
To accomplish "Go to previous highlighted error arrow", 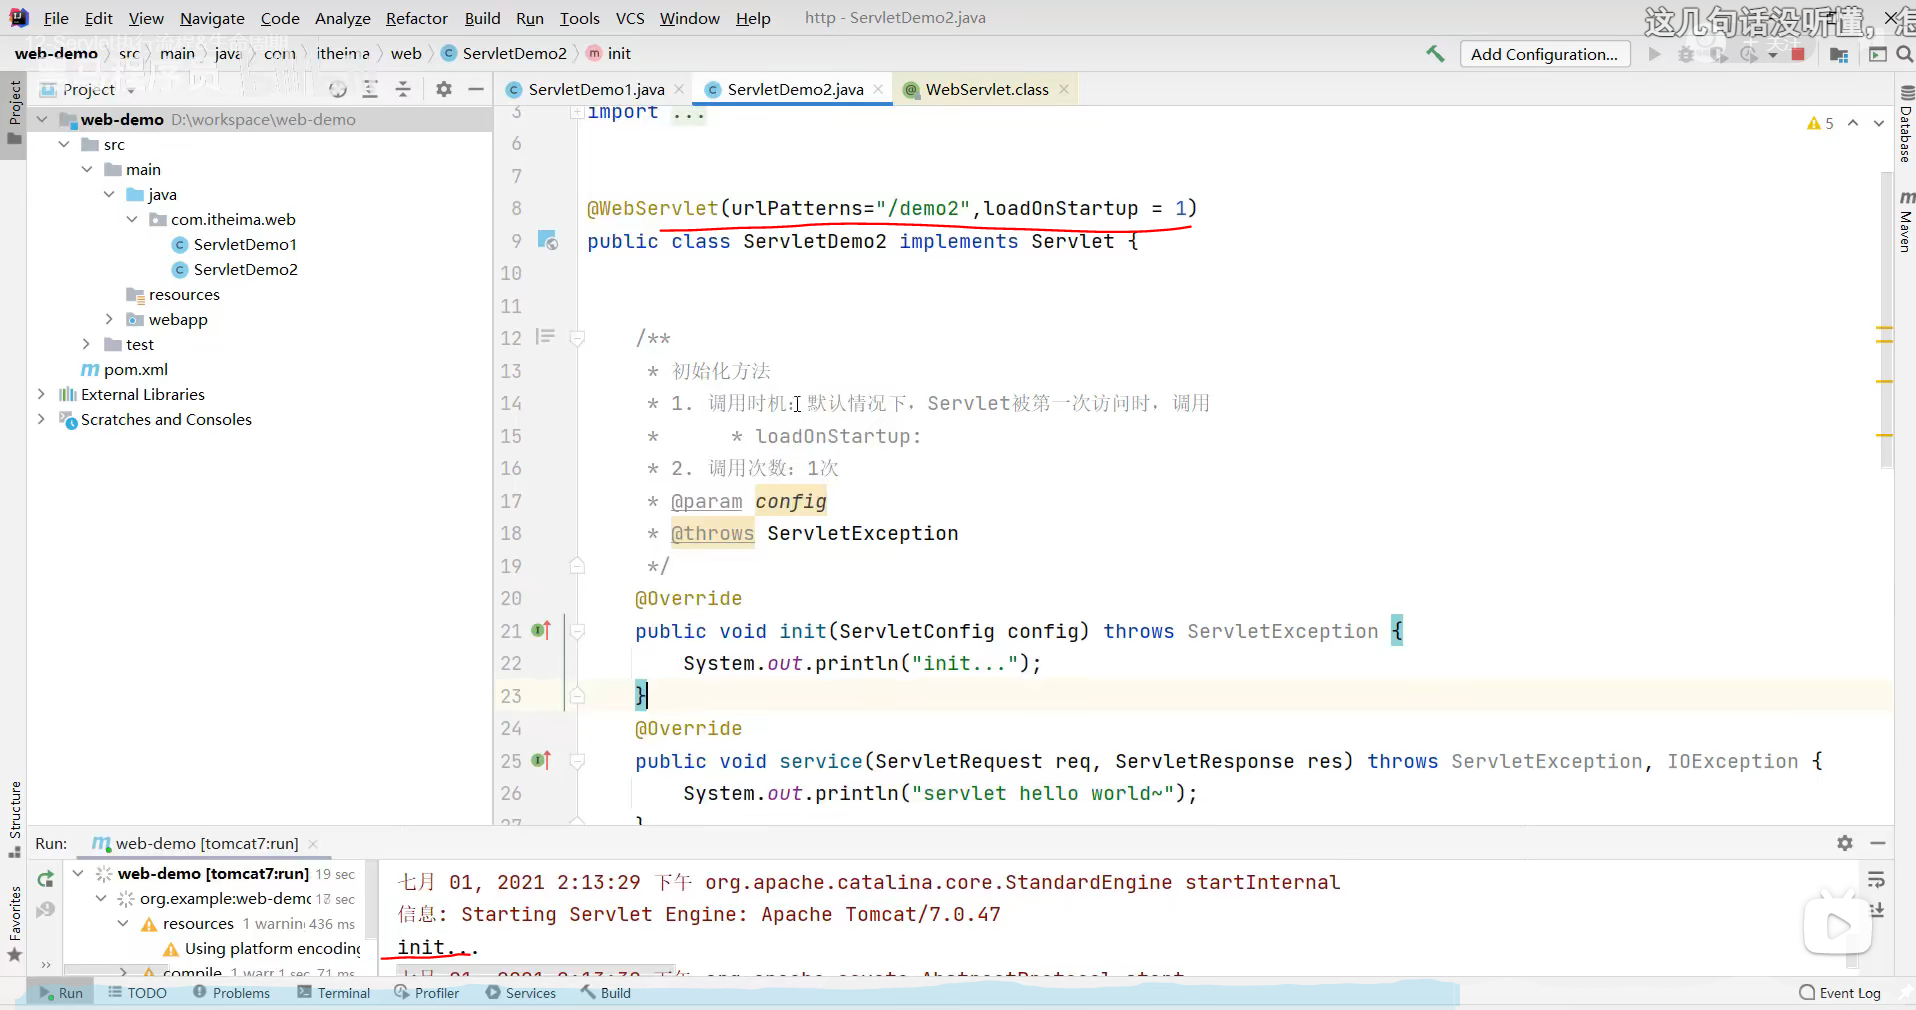I will tap(1853, 123).
